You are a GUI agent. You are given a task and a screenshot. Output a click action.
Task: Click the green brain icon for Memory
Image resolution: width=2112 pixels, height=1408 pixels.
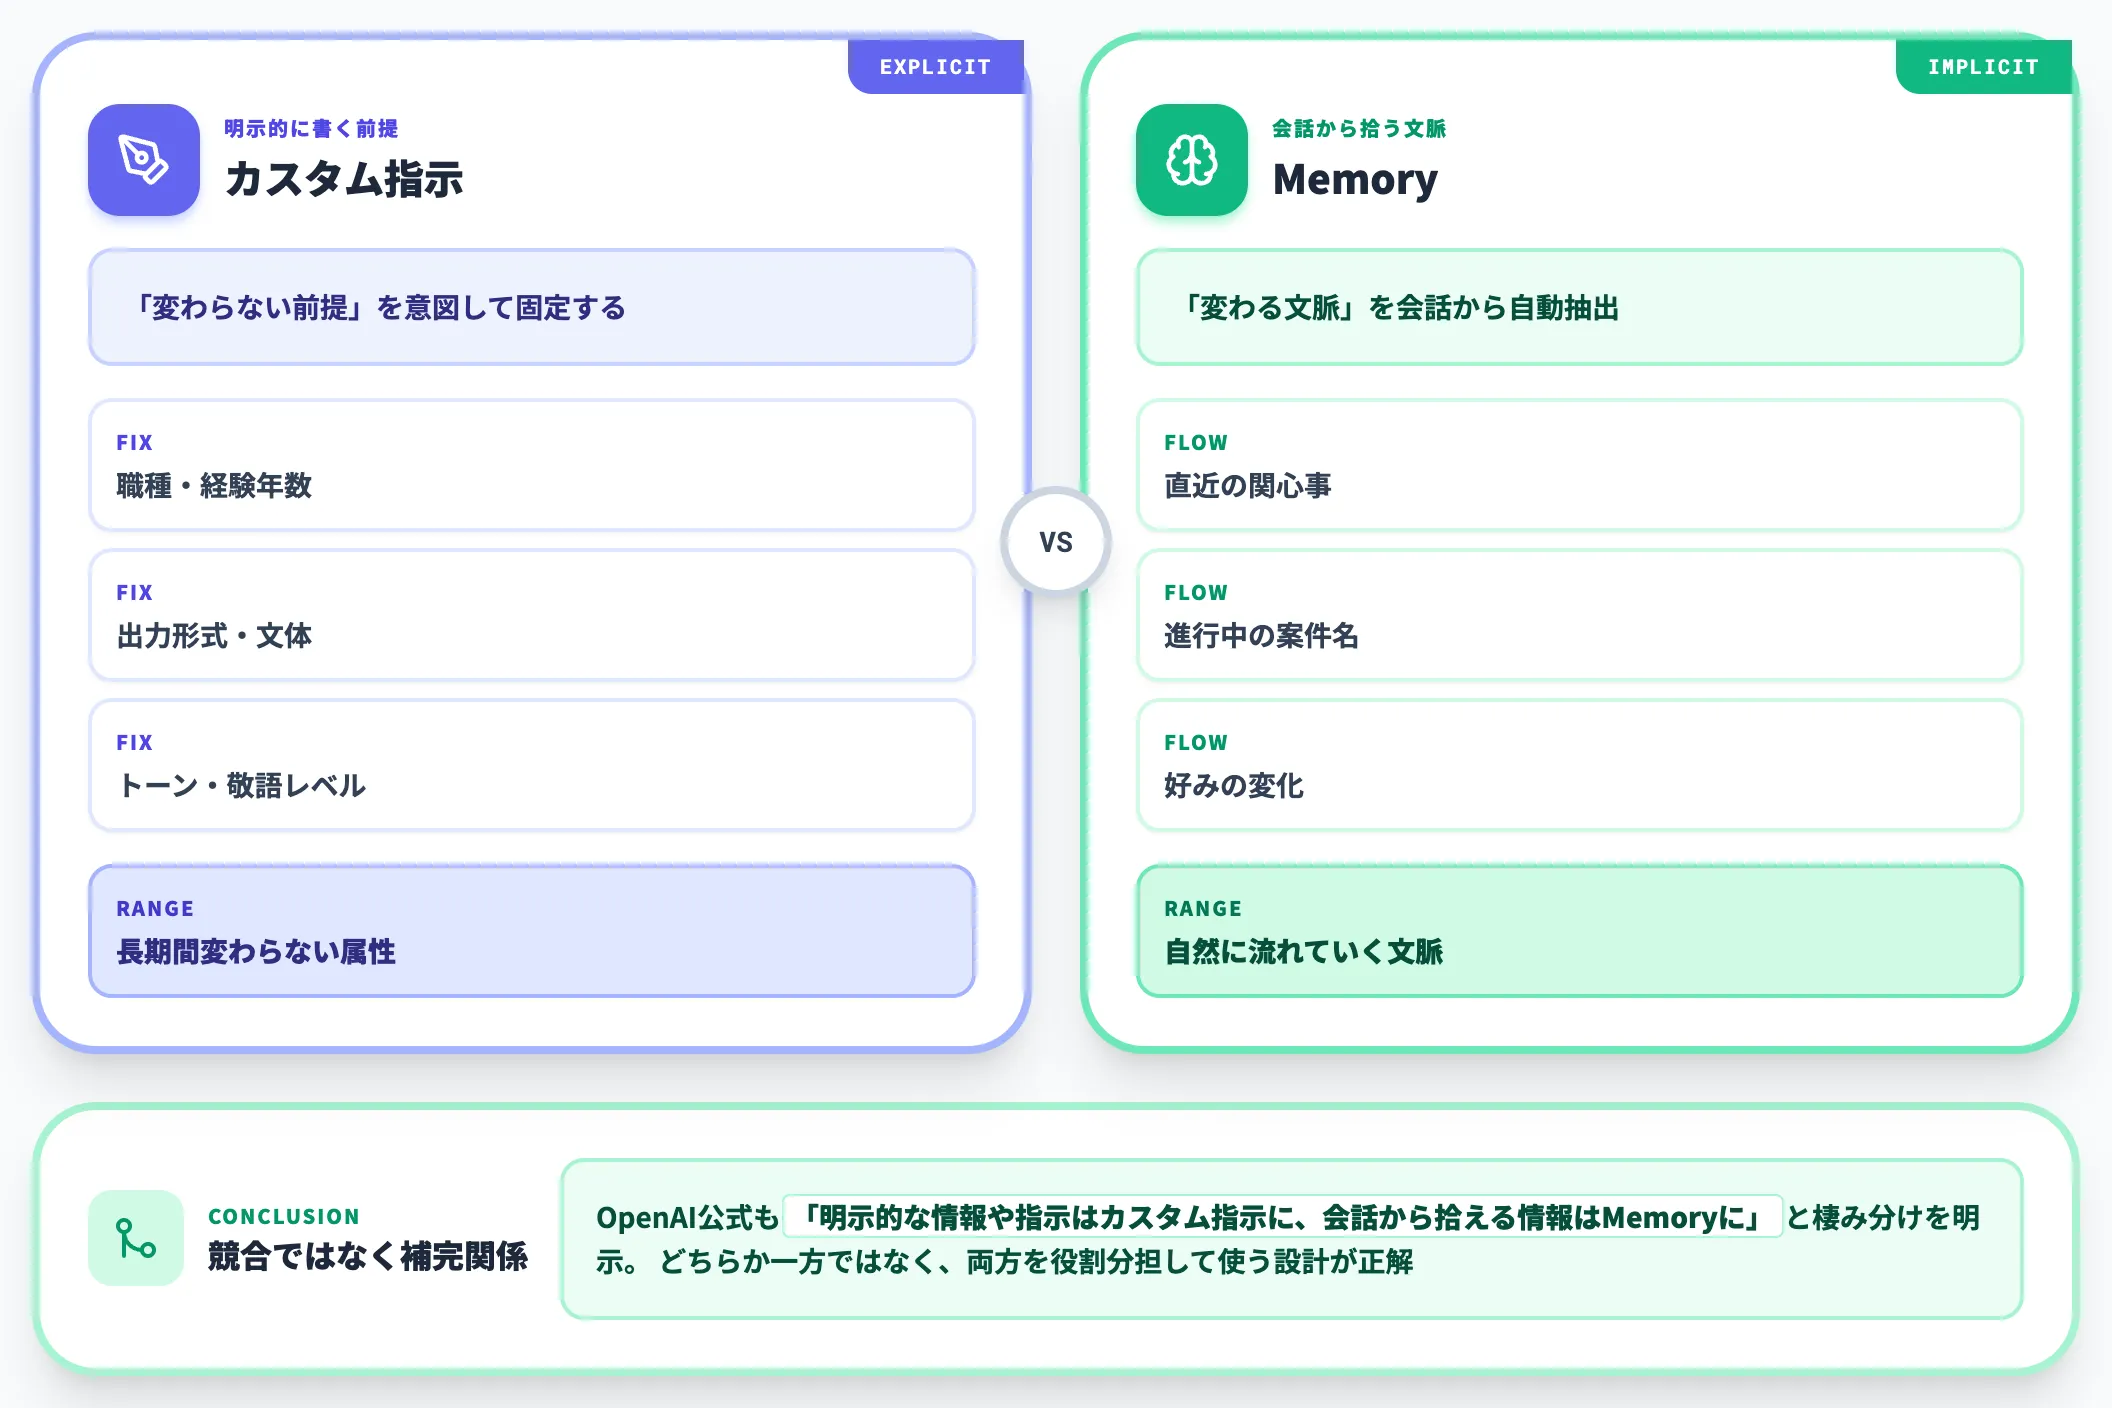(x=1192, y=160)
